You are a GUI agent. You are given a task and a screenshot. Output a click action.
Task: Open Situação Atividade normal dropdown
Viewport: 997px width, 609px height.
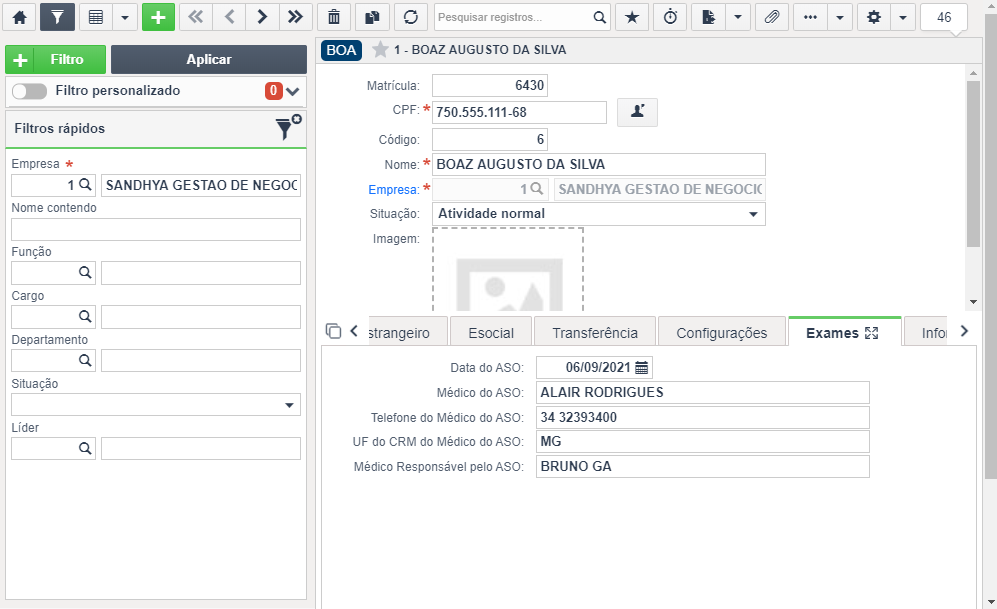pyautogui.click(x=598, y=214)
